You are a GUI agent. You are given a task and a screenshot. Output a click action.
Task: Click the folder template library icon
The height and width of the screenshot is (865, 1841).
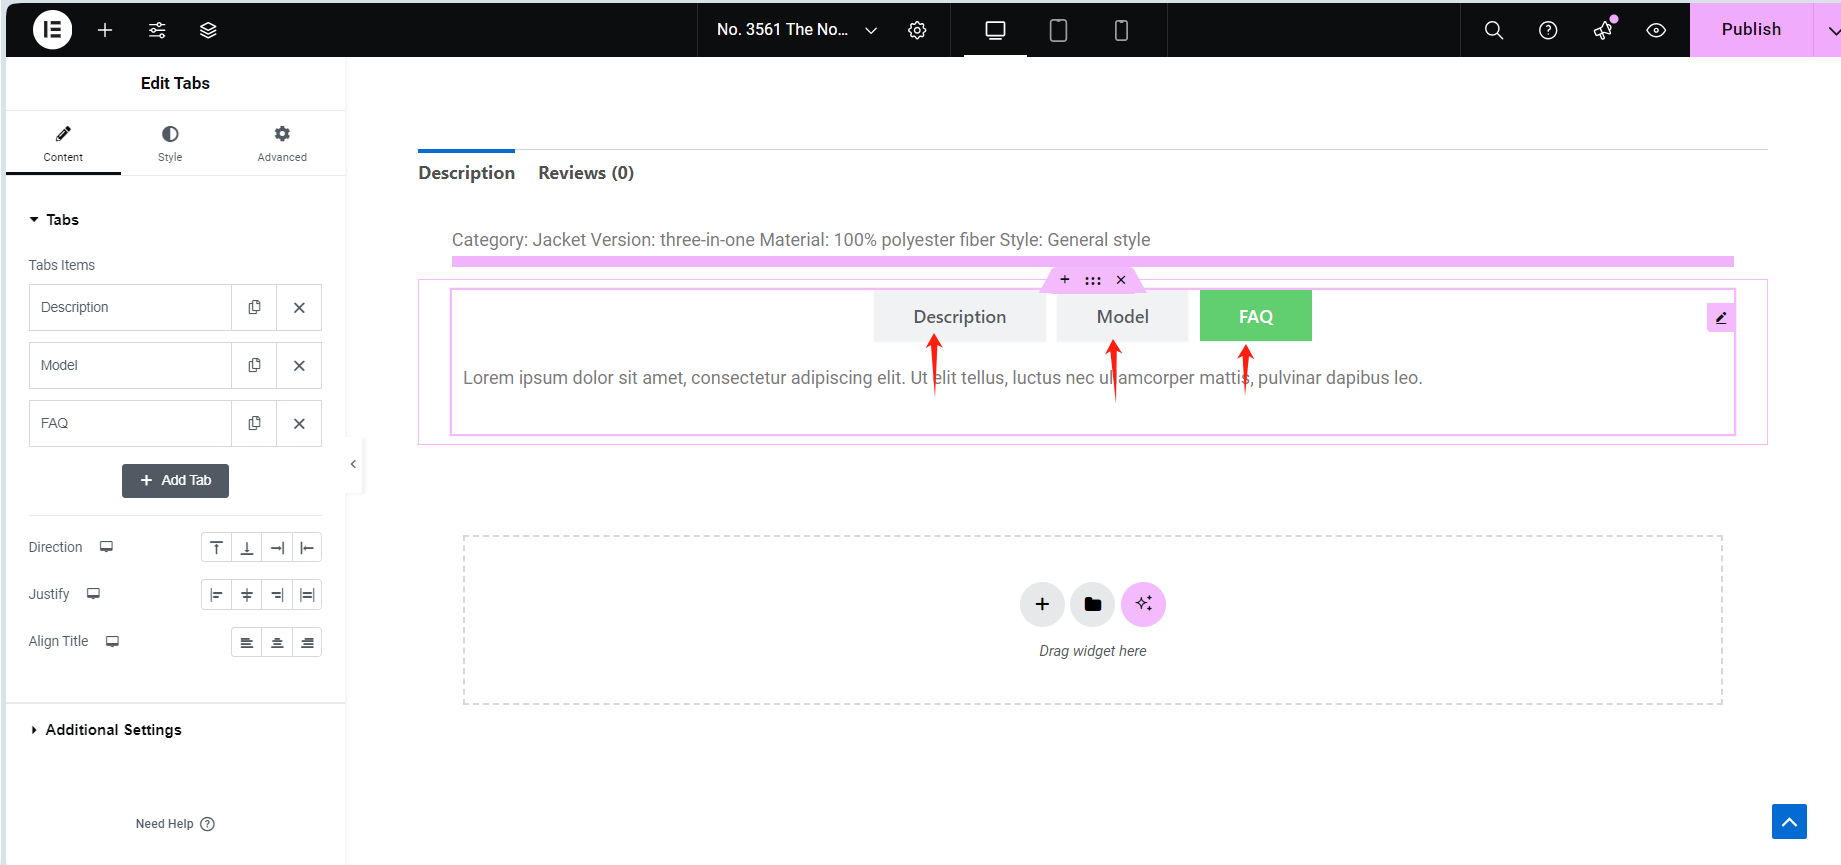(x=1092, y=604)
